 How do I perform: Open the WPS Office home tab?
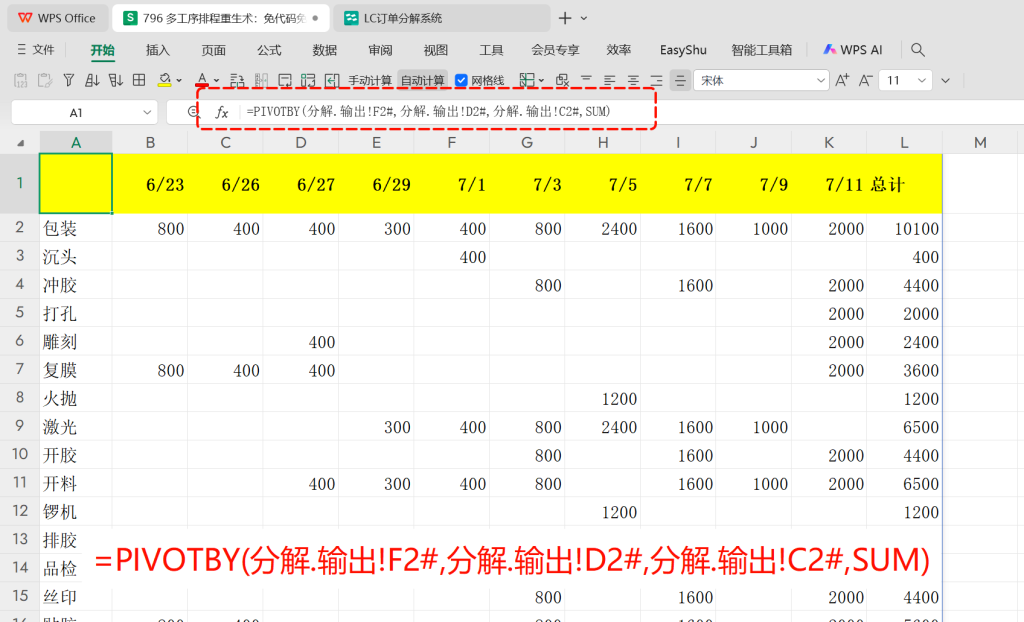coord(57,18)
